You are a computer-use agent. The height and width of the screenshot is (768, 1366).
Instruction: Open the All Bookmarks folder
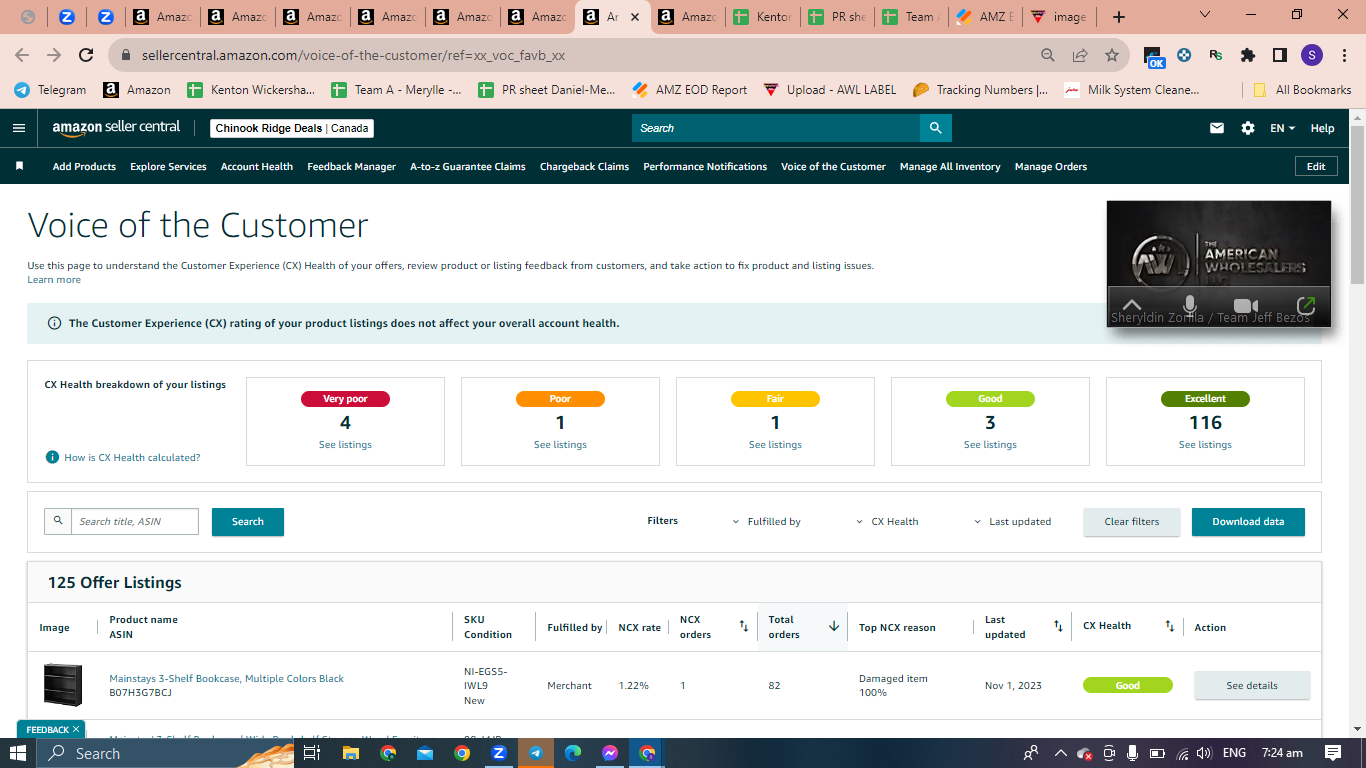coord(1302,90)
